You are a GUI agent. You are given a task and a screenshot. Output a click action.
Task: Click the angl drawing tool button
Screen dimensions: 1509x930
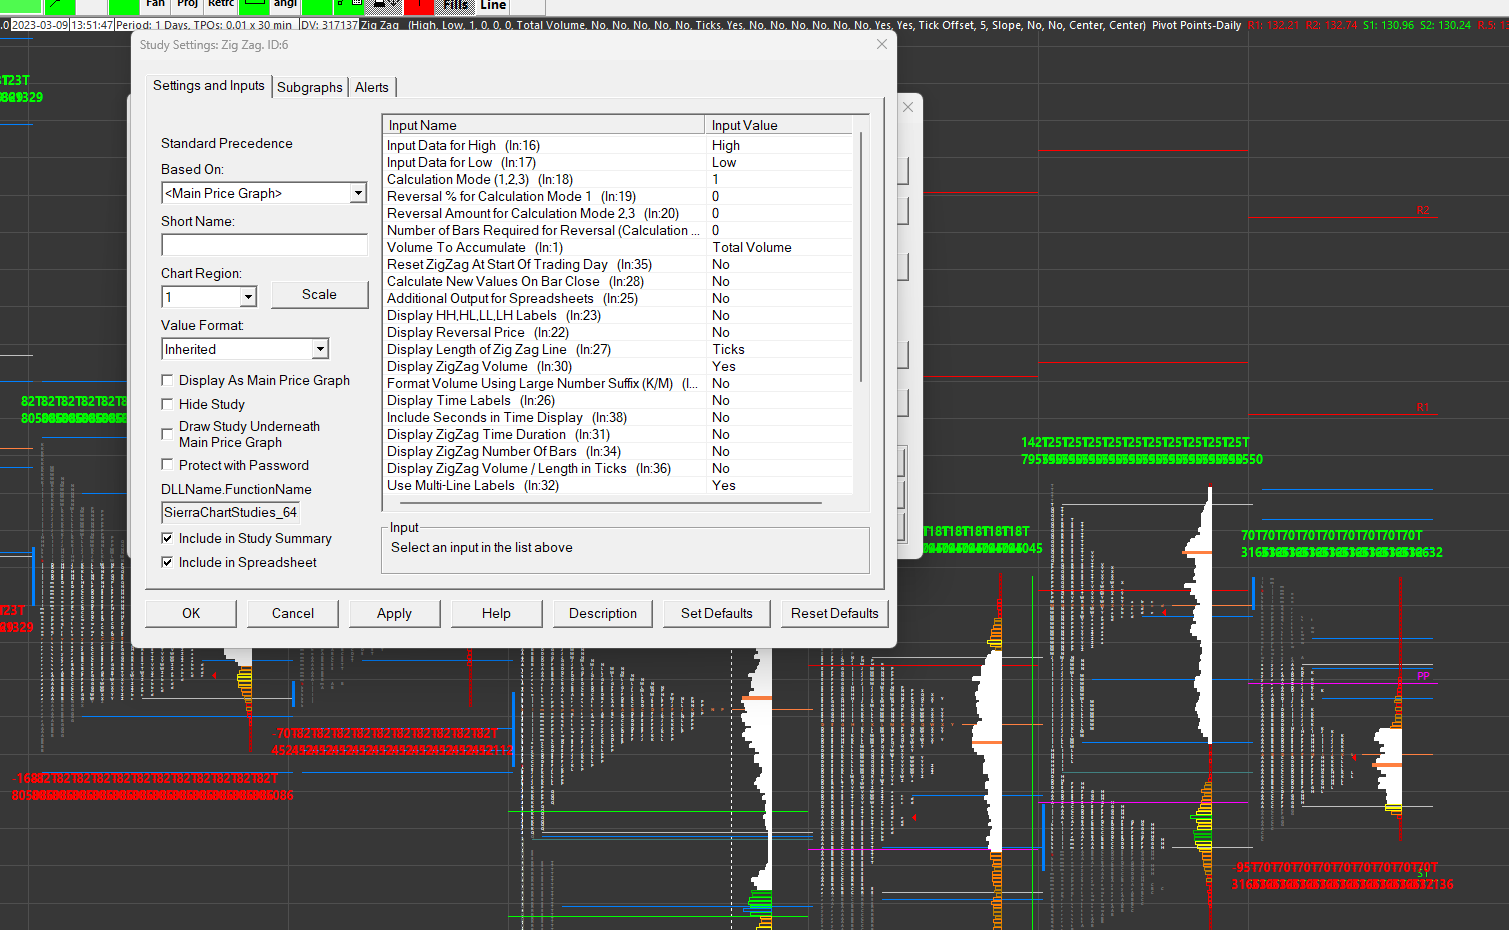pos(285,5)
